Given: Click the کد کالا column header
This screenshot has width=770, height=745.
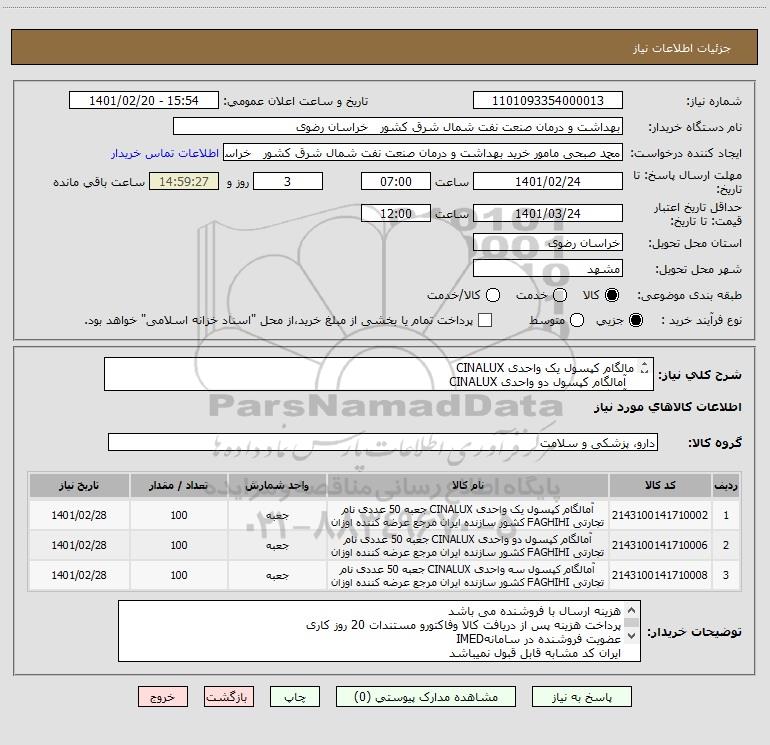Looking at the screenshot, I should pos(660,486).
